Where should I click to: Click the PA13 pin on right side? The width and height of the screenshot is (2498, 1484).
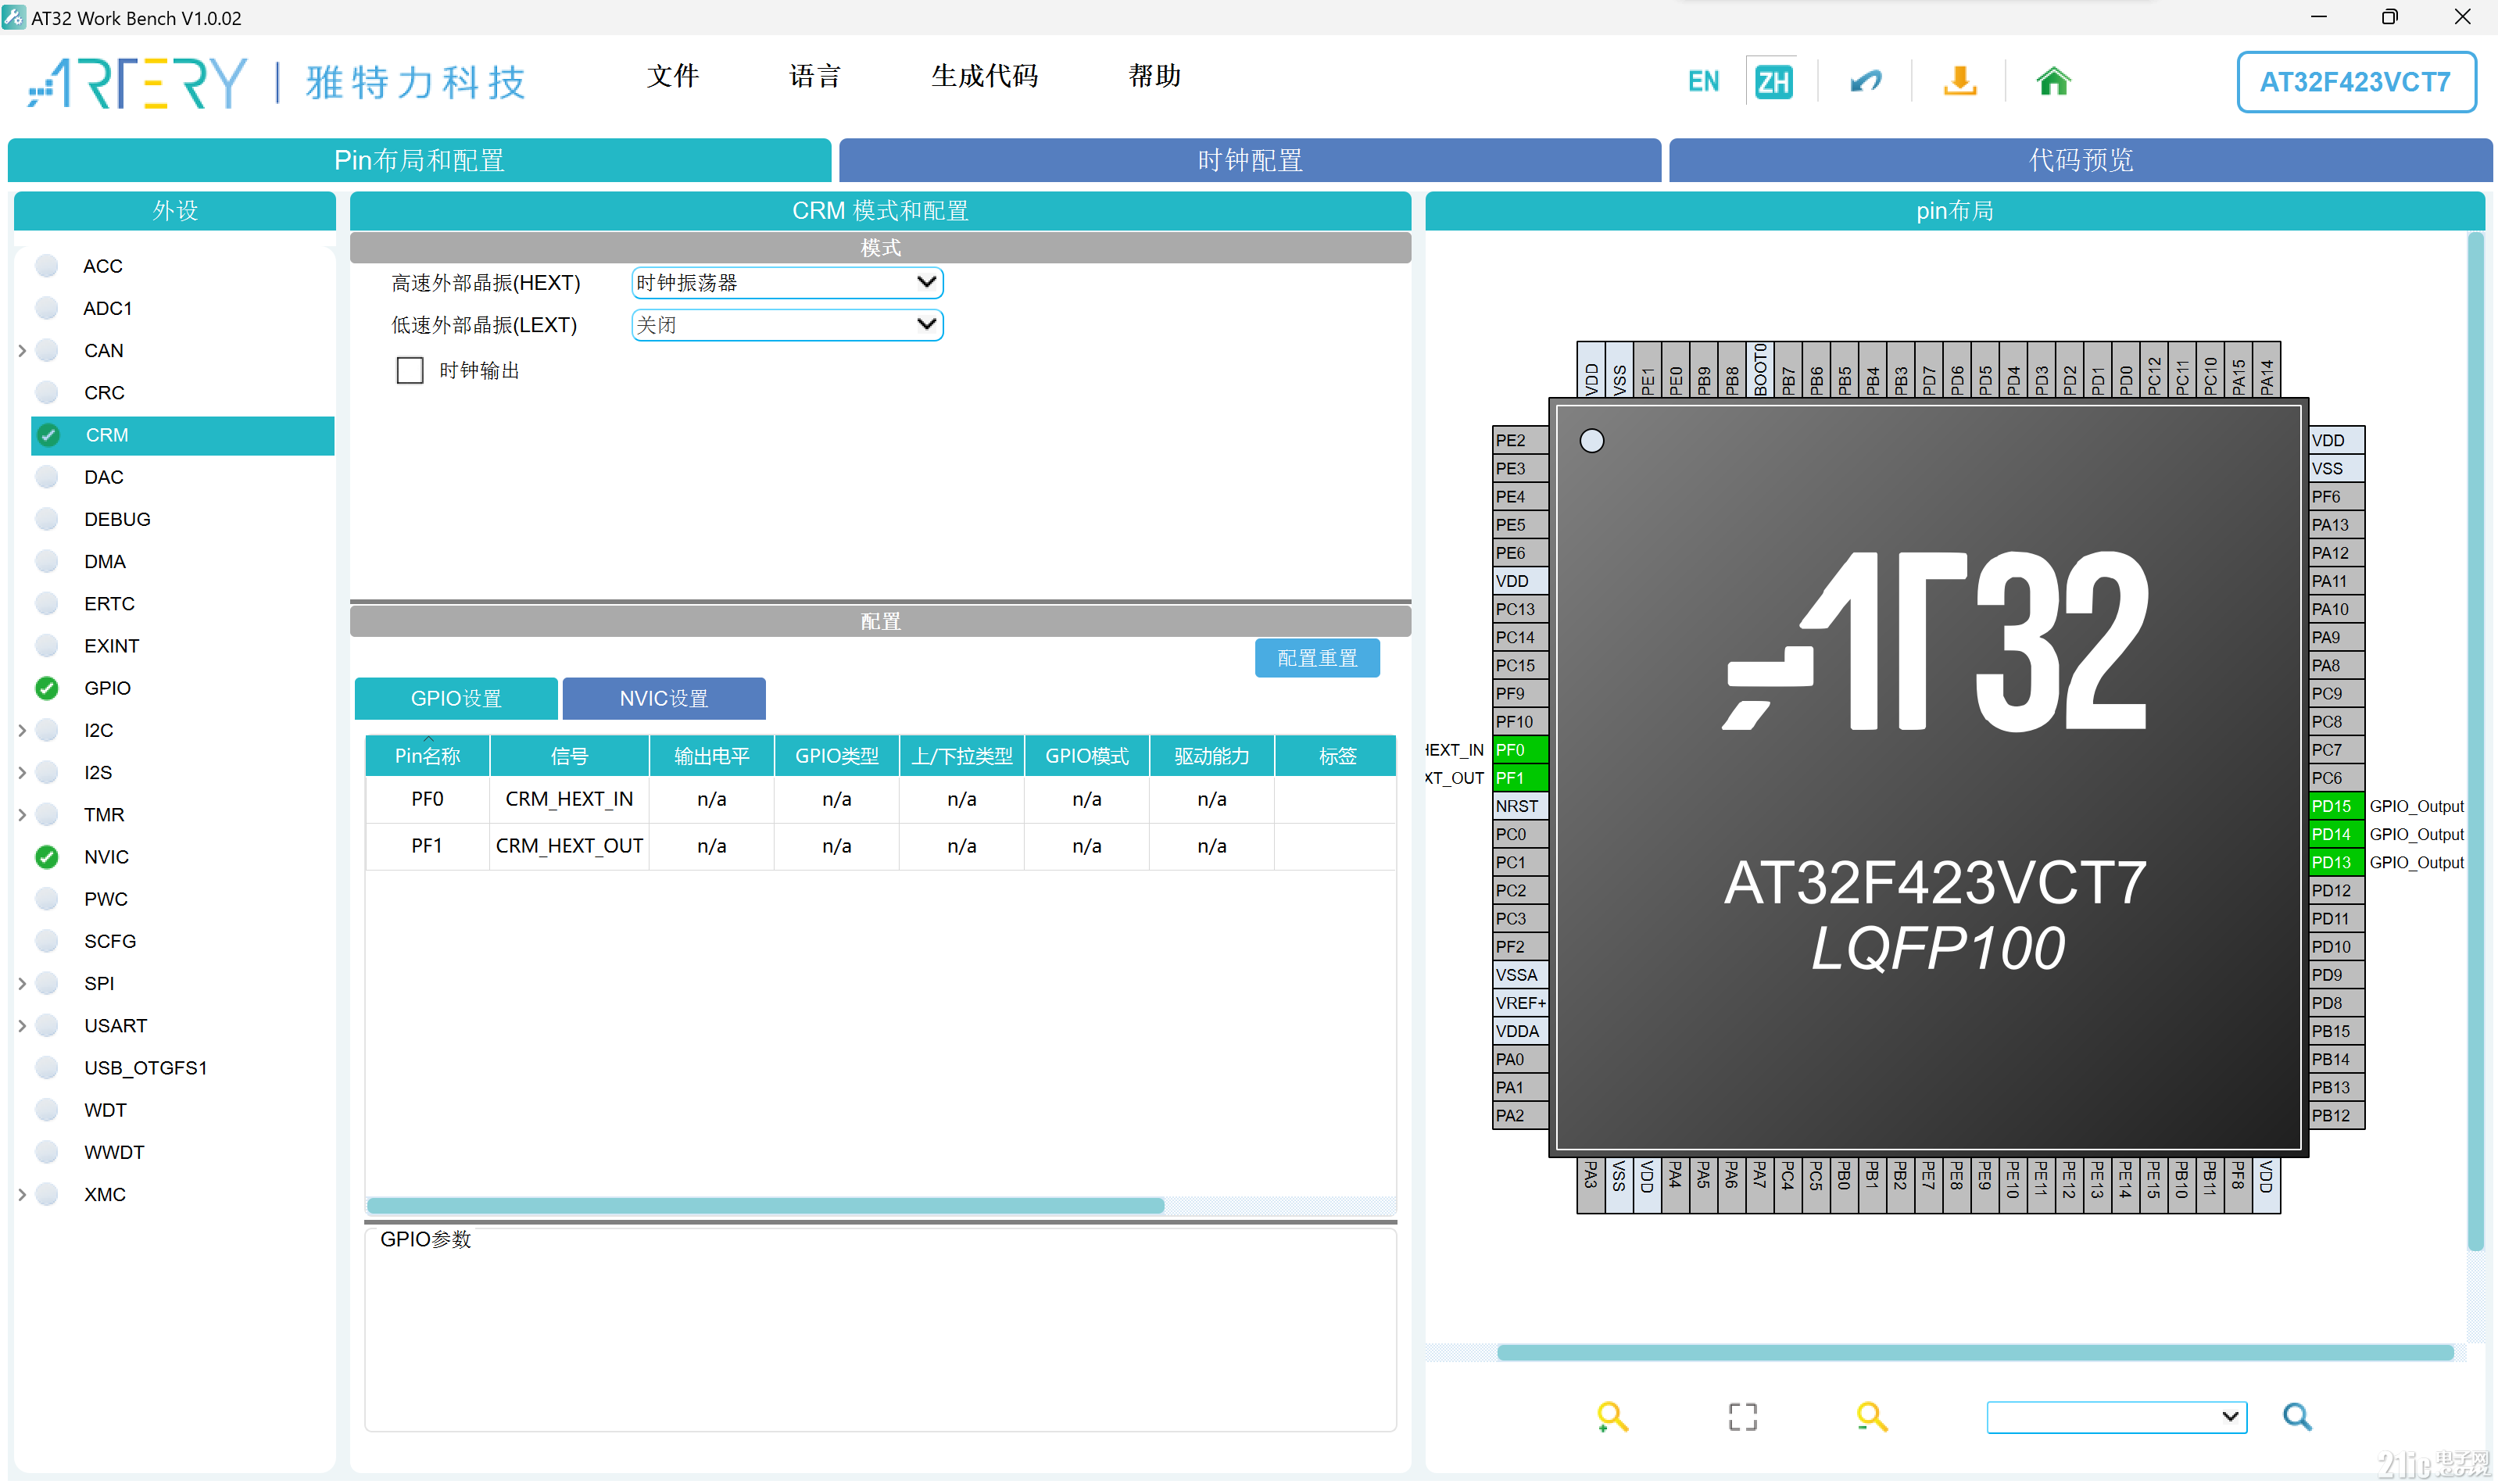point(2336,525)
